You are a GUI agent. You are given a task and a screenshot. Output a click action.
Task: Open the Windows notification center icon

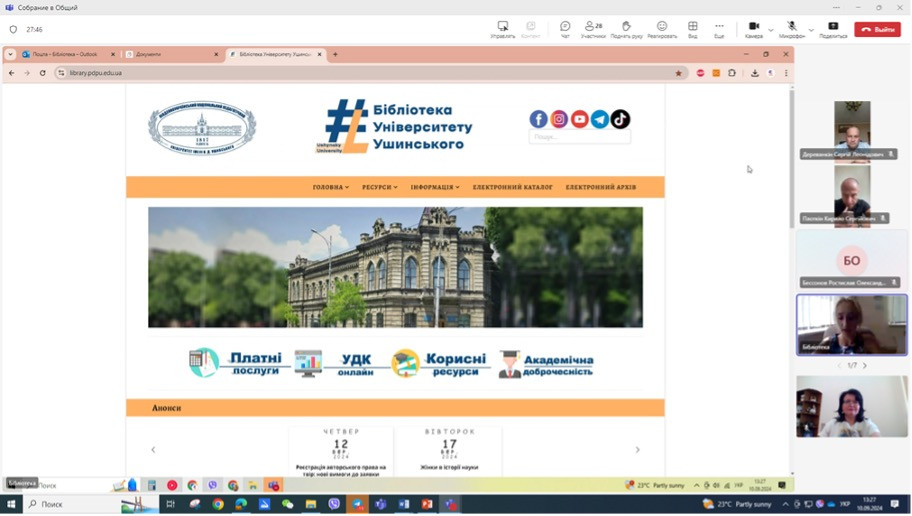pos(895,504)
